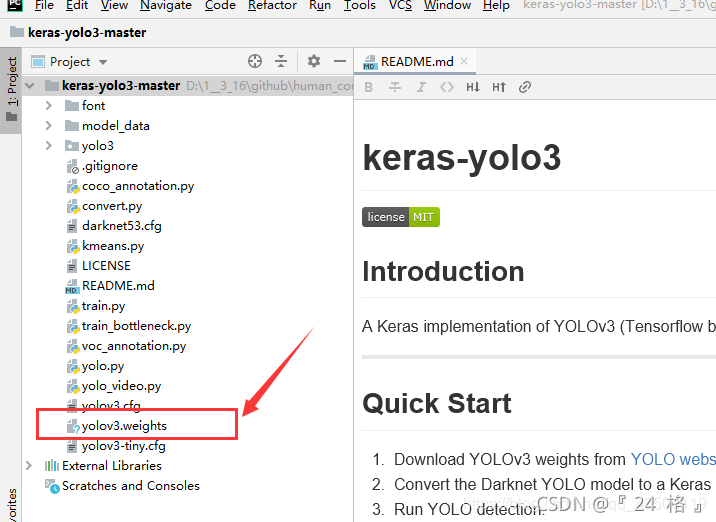Open the Window menu
The height and width of the screenshot is (522, 716).
[x=447, y=5]
